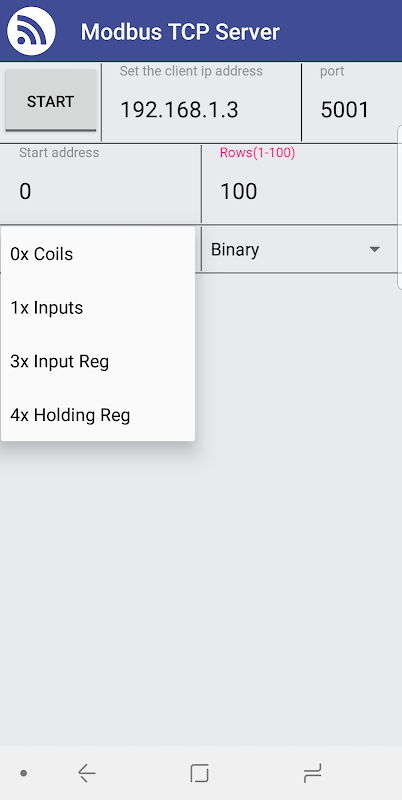Start the Modbus TCP server
The image size is (402, 800).
51,101
